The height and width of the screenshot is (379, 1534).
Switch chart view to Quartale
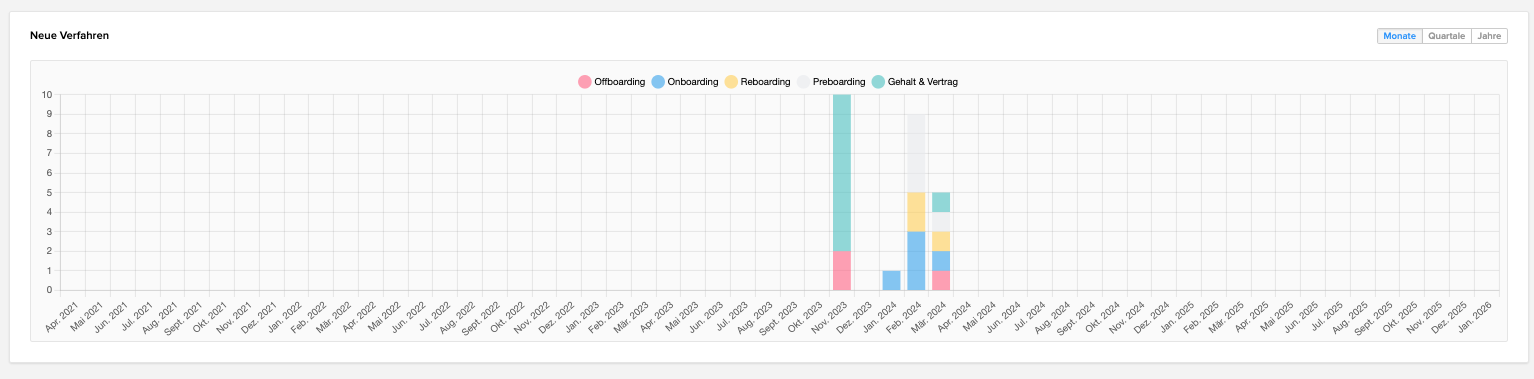(1446, 36)
